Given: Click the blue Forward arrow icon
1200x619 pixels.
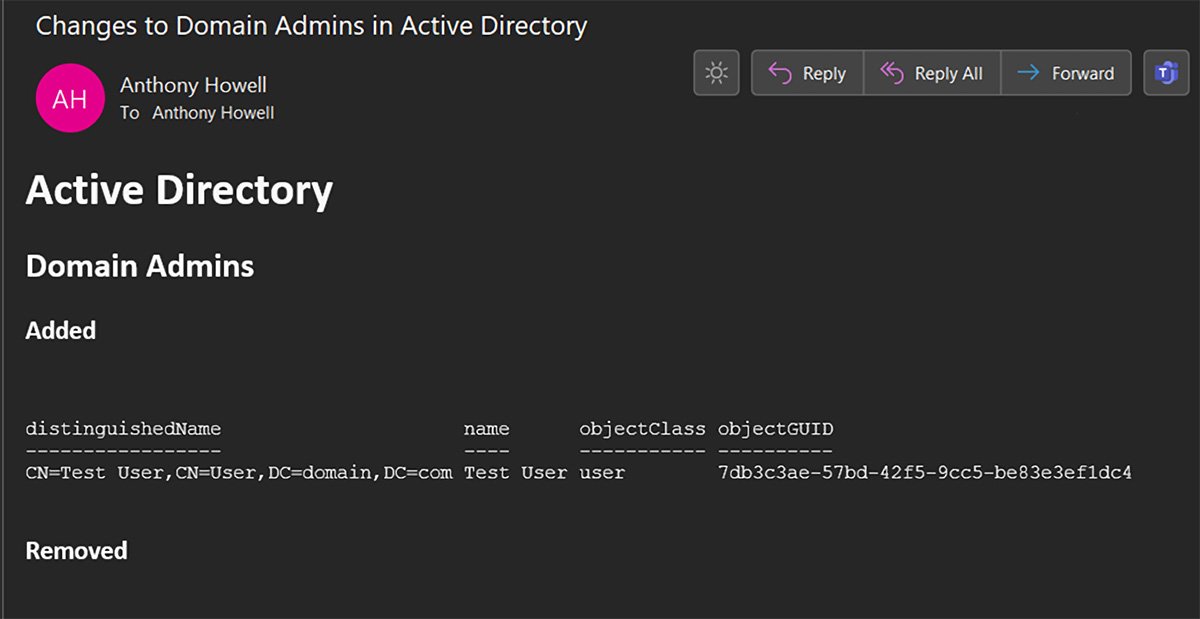Looking at the screenshot, I should coord(1030,72).
